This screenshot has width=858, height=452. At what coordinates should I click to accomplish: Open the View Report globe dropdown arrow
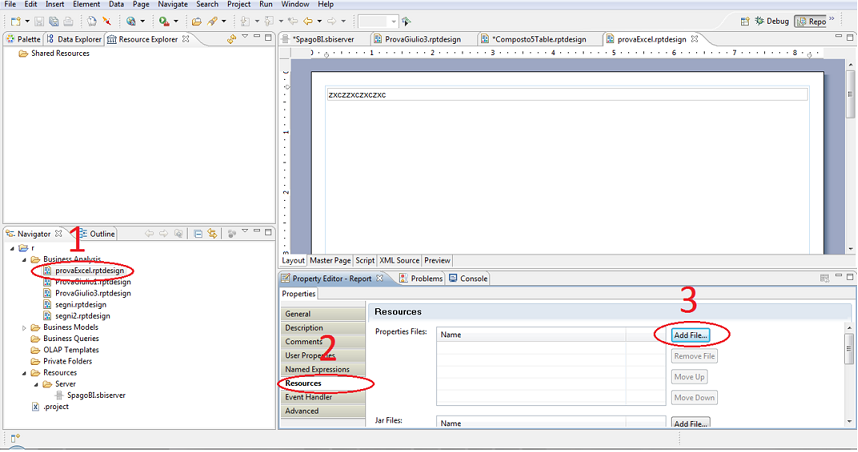(x=143, y=21)
